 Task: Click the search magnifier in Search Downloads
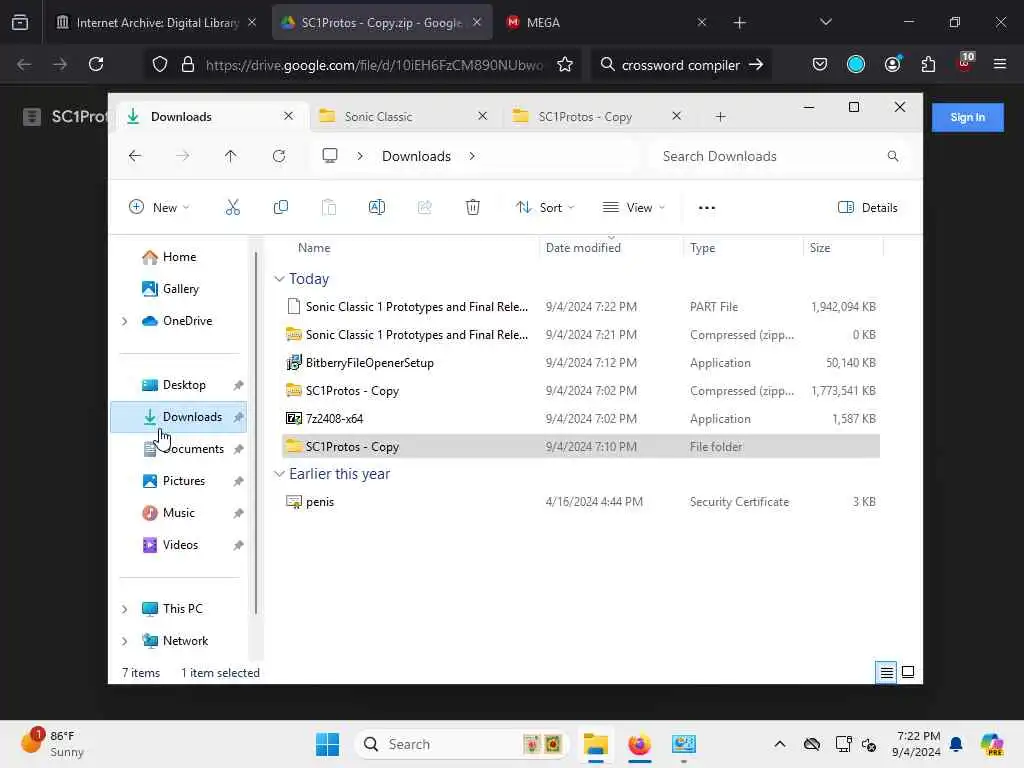(893, 156)
